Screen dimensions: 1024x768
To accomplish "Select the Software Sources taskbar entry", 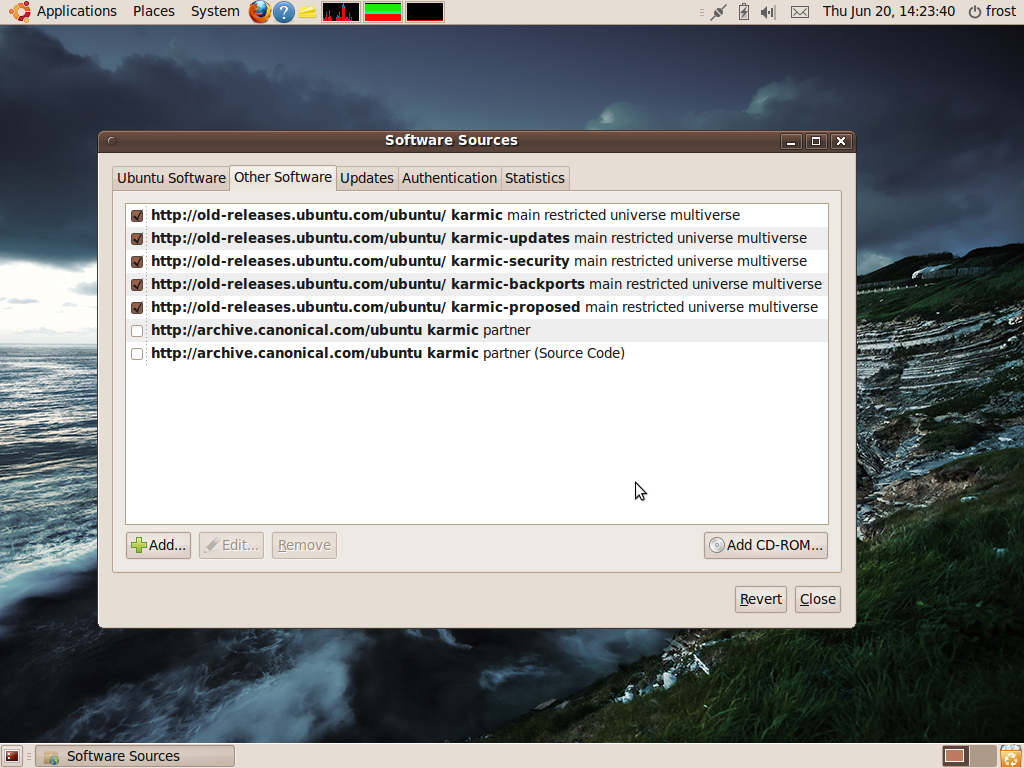I will click(135, 756).
